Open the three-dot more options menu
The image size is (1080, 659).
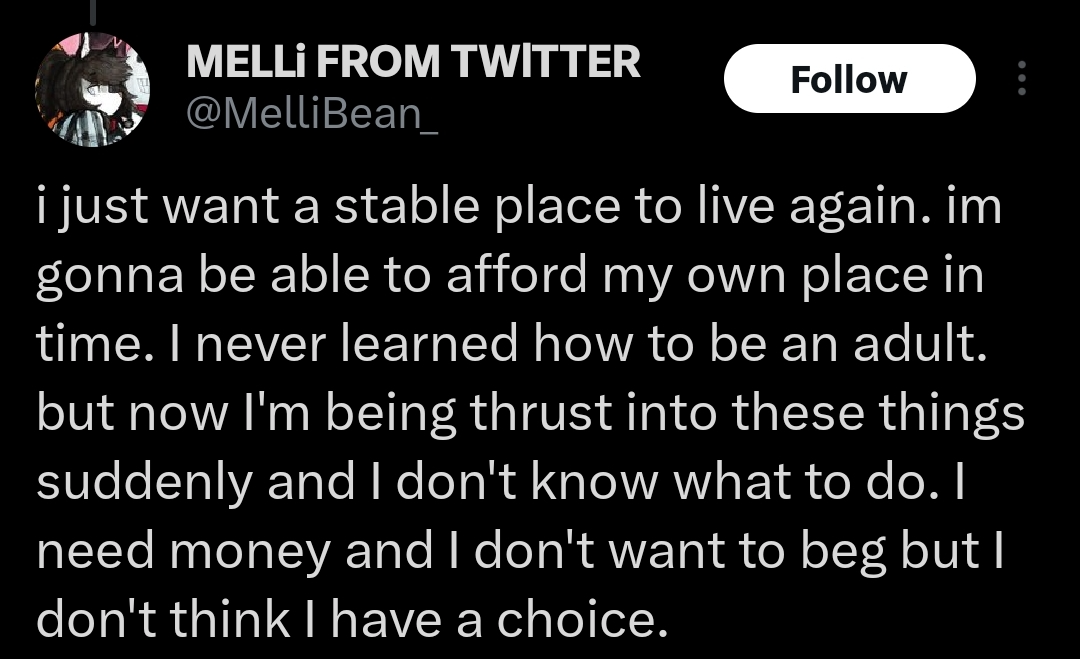[1021, 78]
